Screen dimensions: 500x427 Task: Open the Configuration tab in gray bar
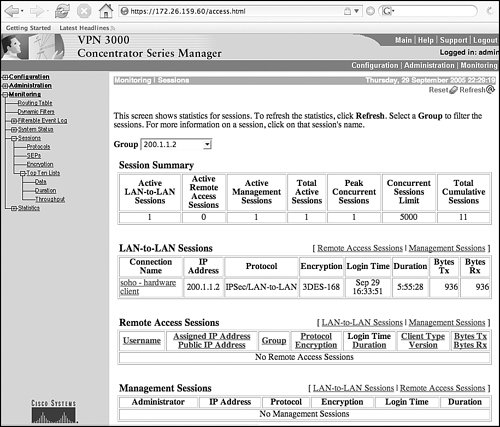pos(375,65)
